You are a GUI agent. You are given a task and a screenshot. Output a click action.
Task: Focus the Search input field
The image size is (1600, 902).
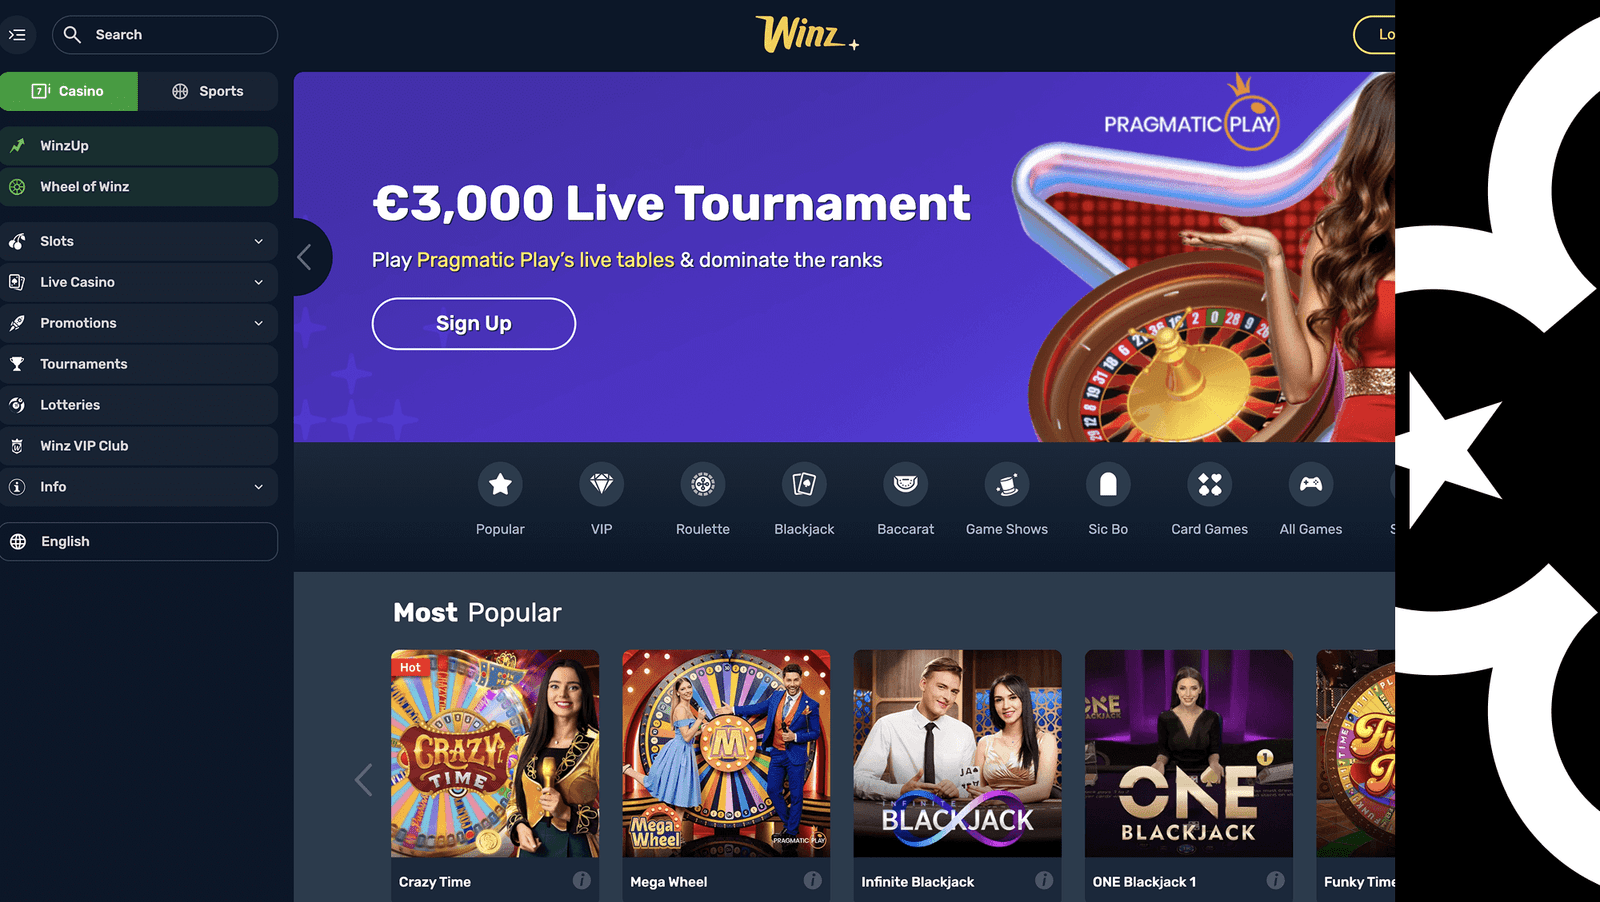[165, 35]
